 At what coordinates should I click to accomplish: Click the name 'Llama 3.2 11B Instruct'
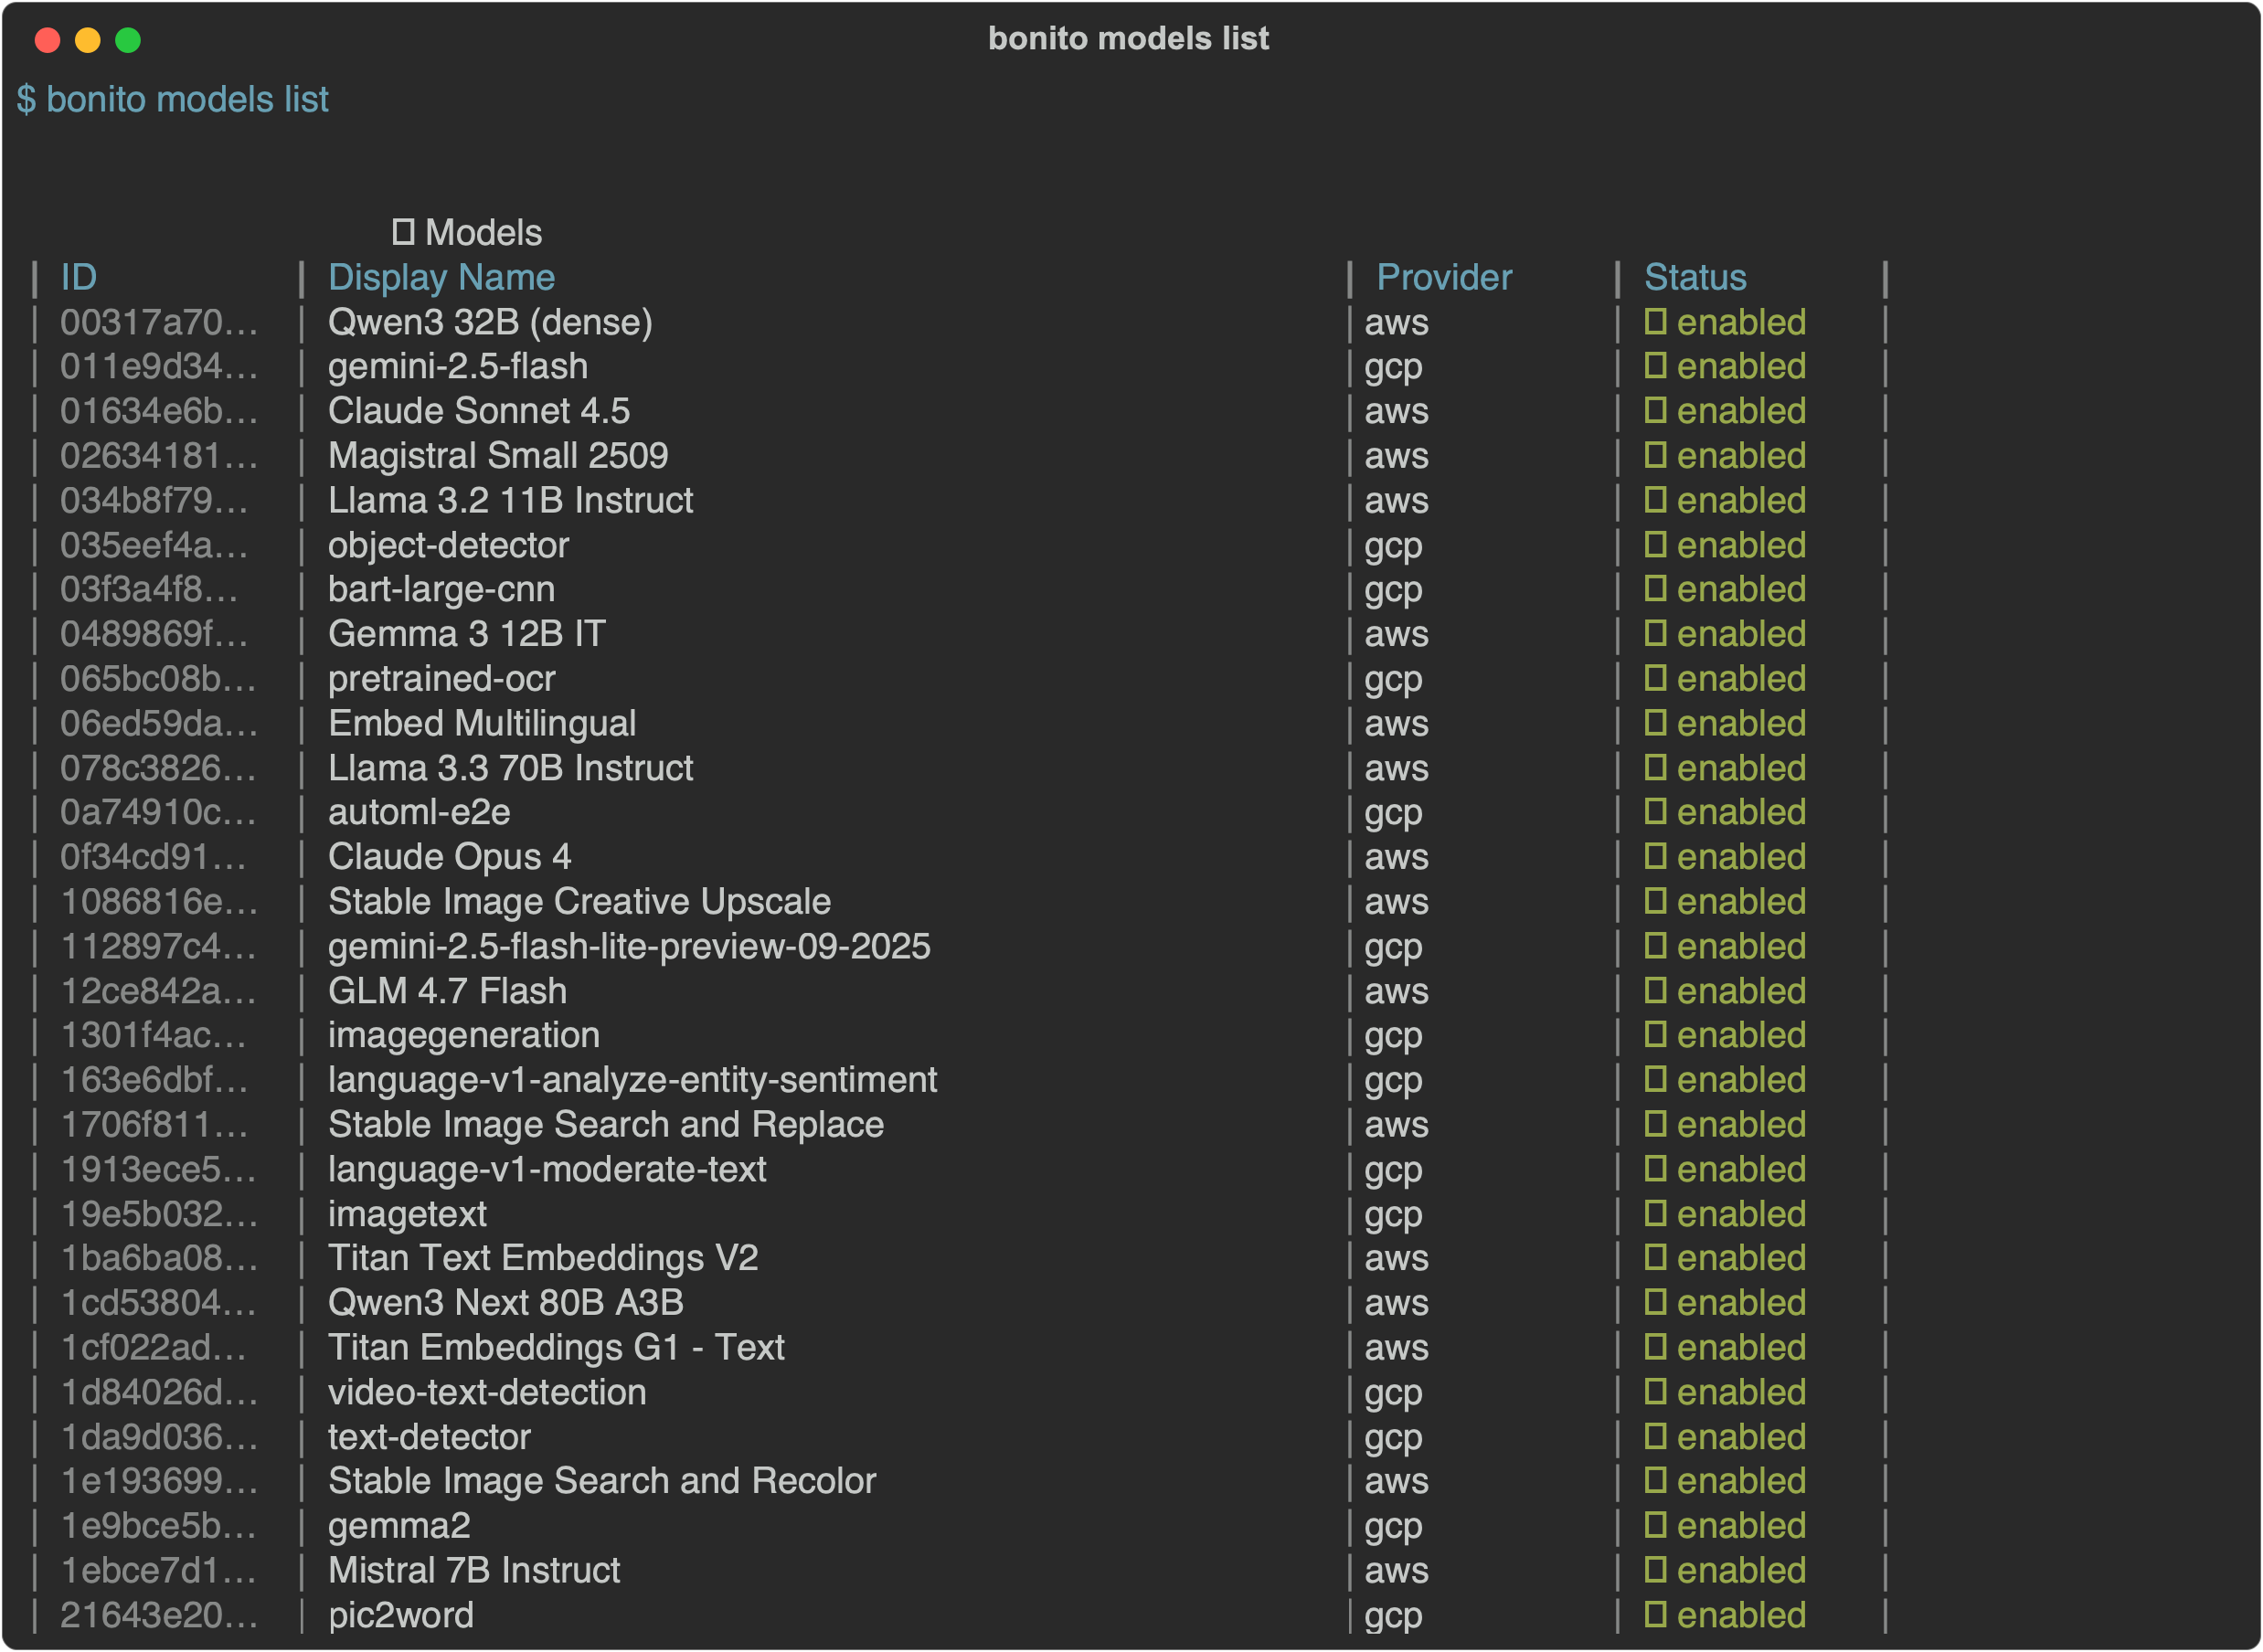(x=510, y=500)
